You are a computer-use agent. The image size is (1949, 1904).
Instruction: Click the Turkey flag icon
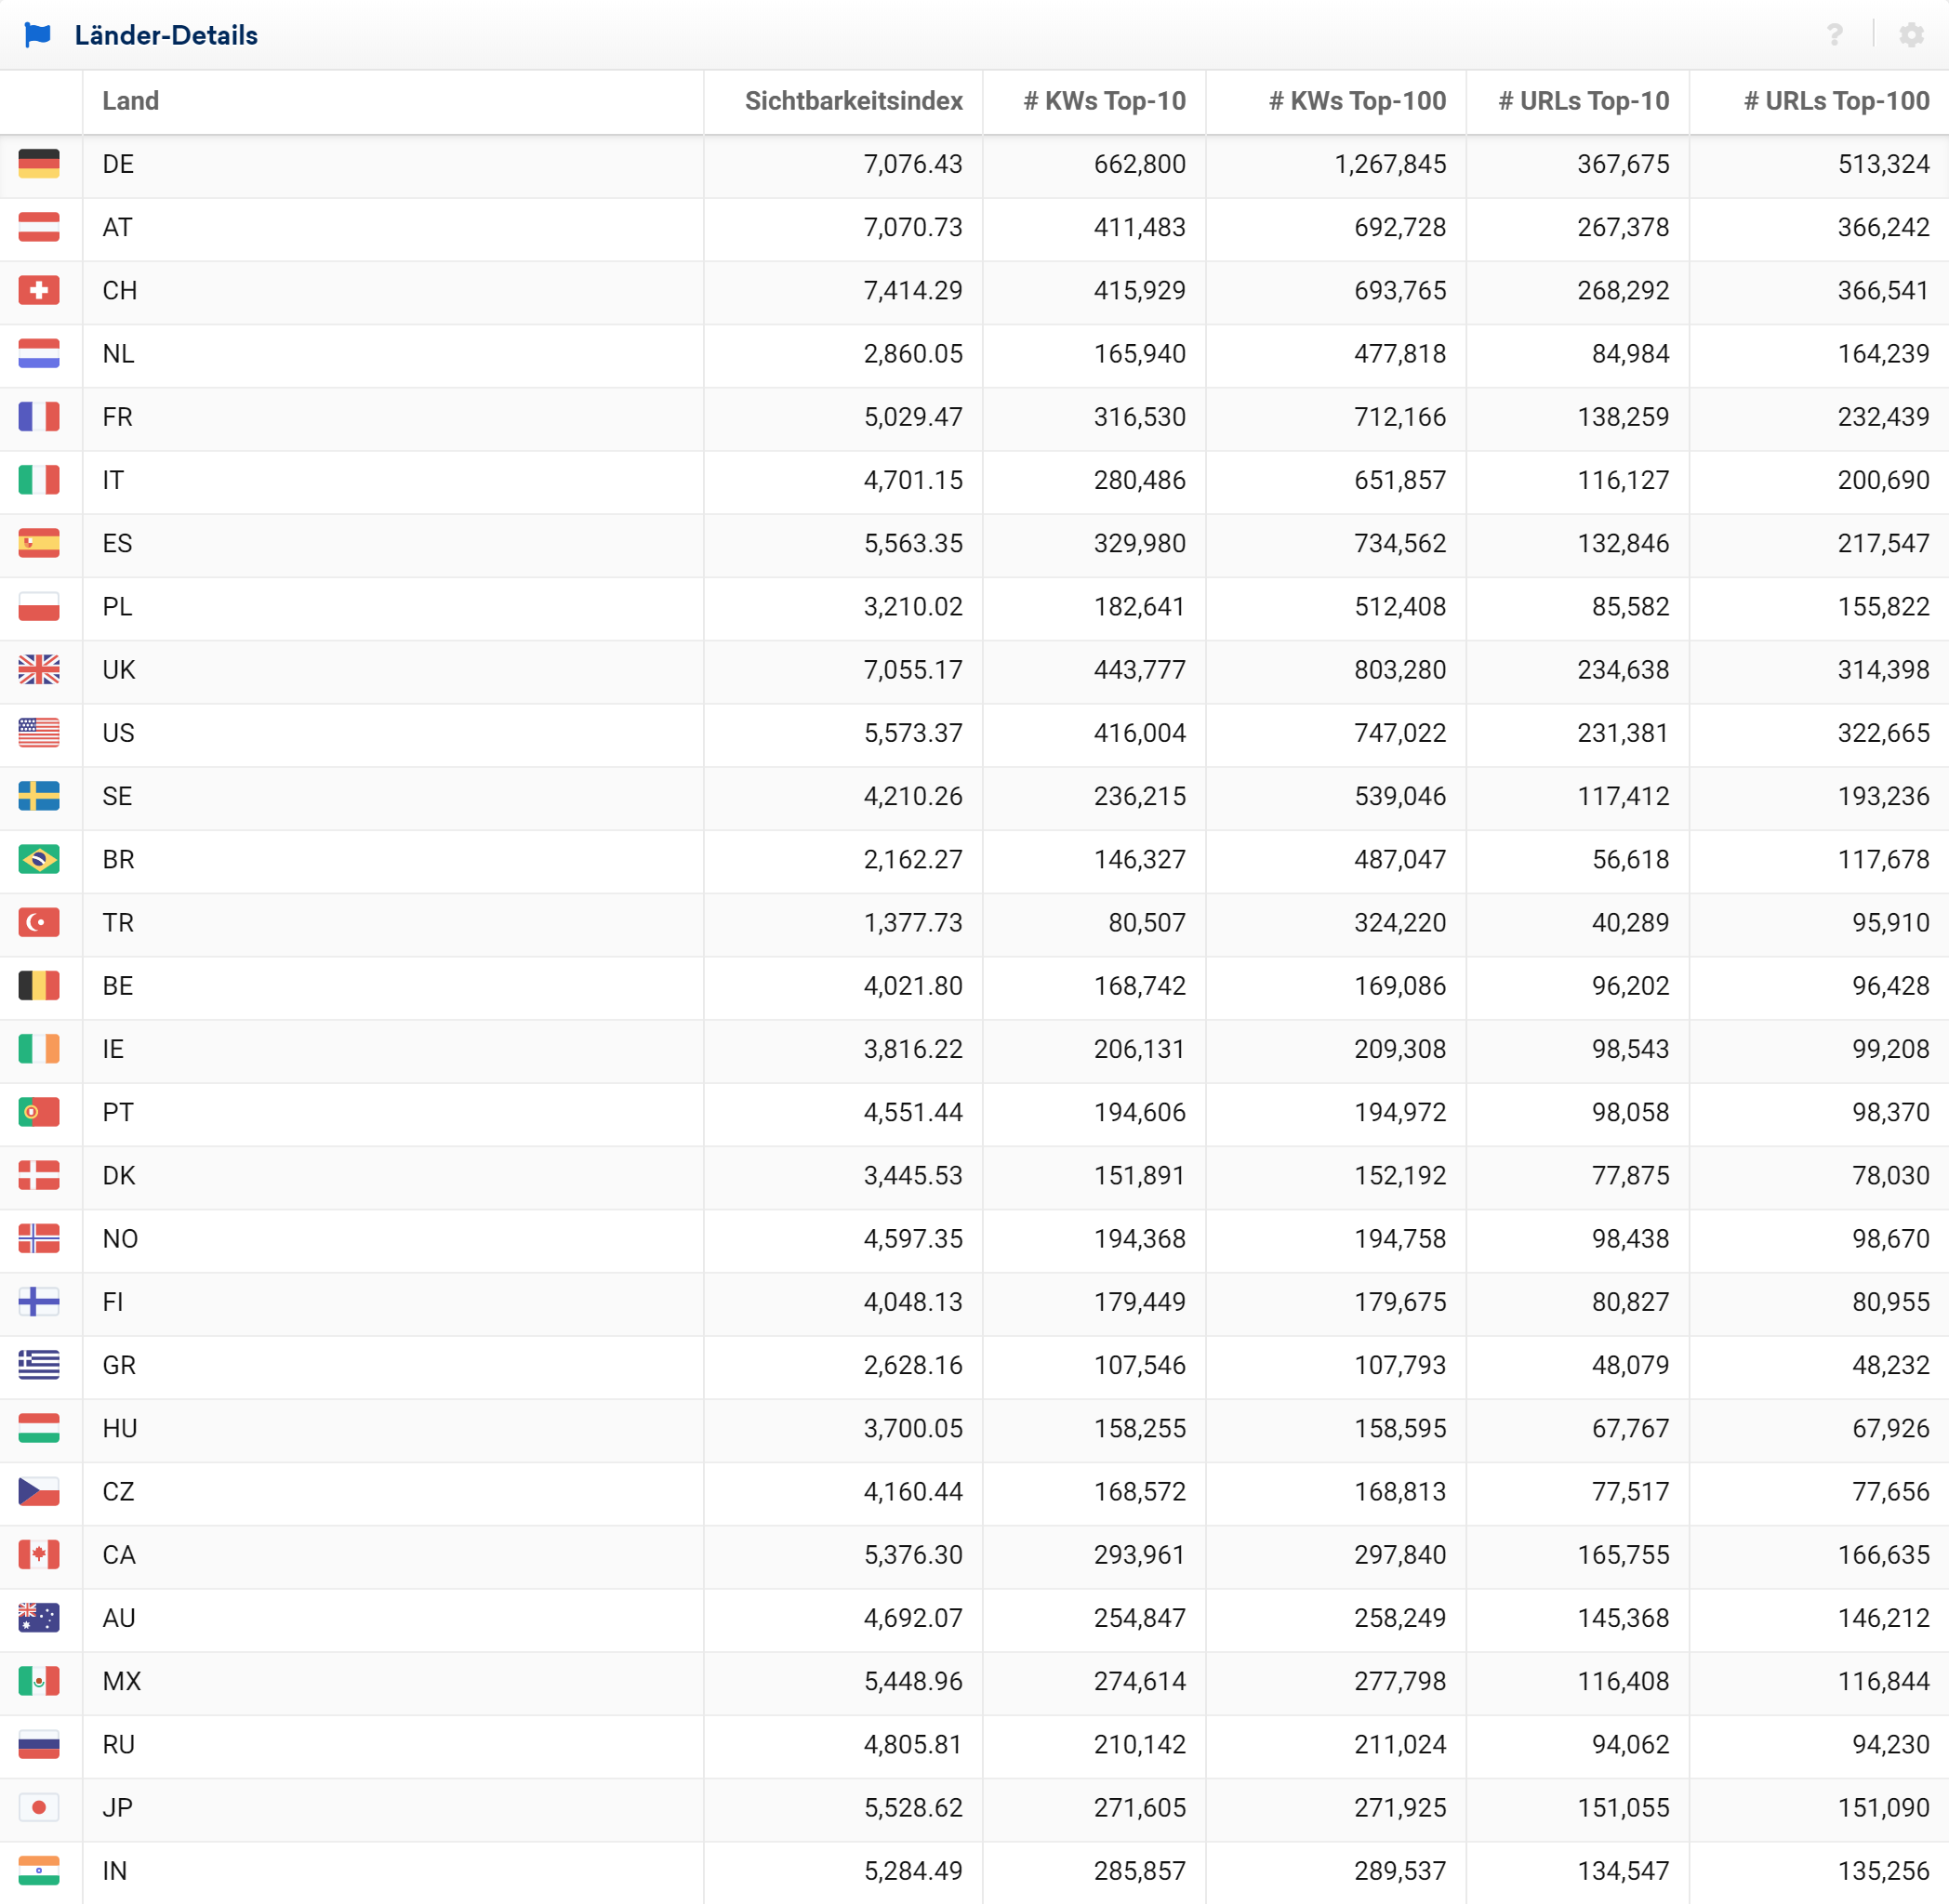coord(39,922)
